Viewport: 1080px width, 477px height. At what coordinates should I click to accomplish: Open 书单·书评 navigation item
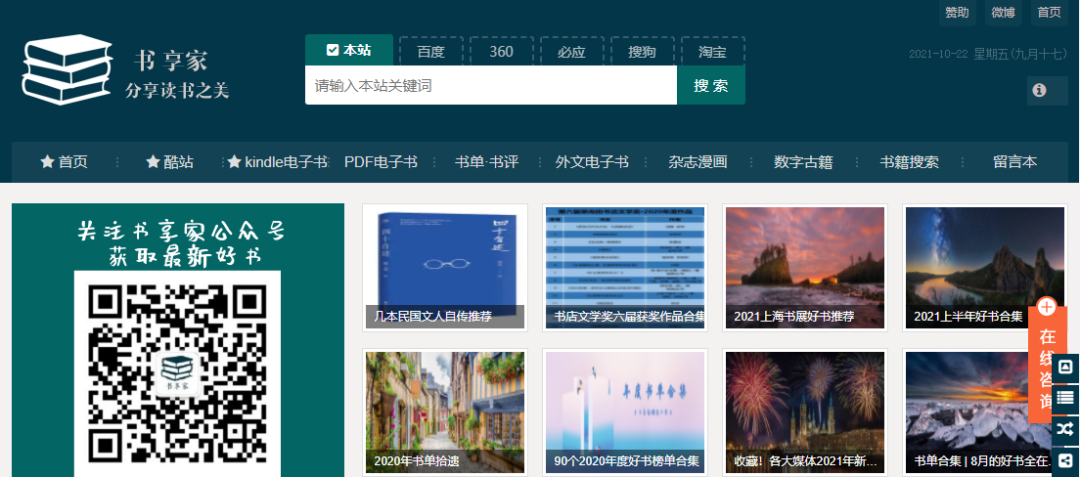pyautogui.click(x=486, y=162)
